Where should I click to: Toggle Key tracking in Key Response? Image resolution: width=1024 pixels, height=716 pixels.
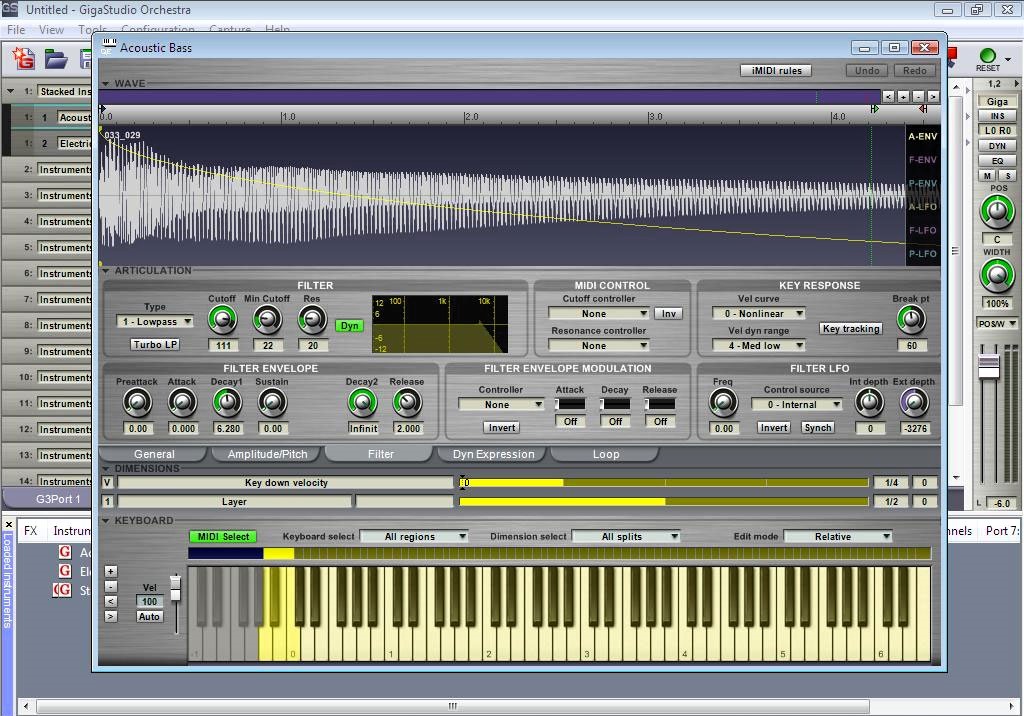tap(851, 329)
